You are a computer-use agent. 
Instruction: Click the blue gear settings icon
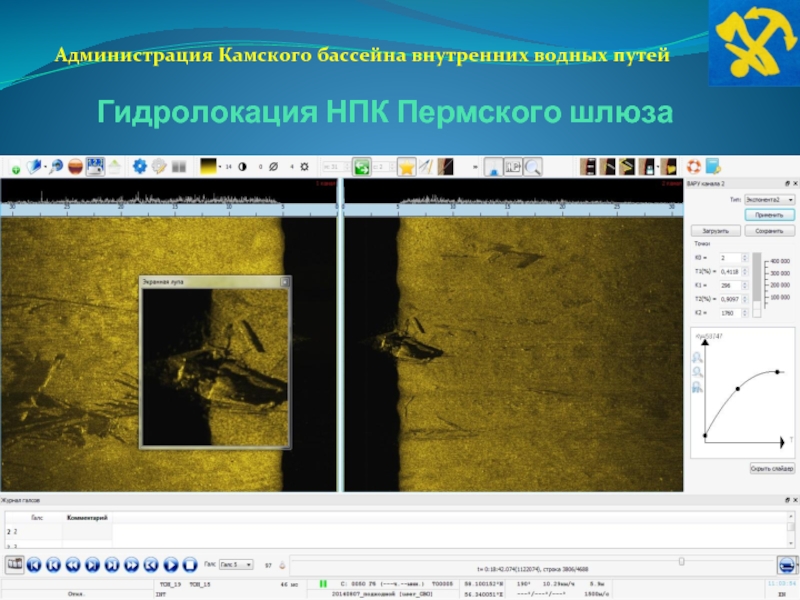pos(139,166)
